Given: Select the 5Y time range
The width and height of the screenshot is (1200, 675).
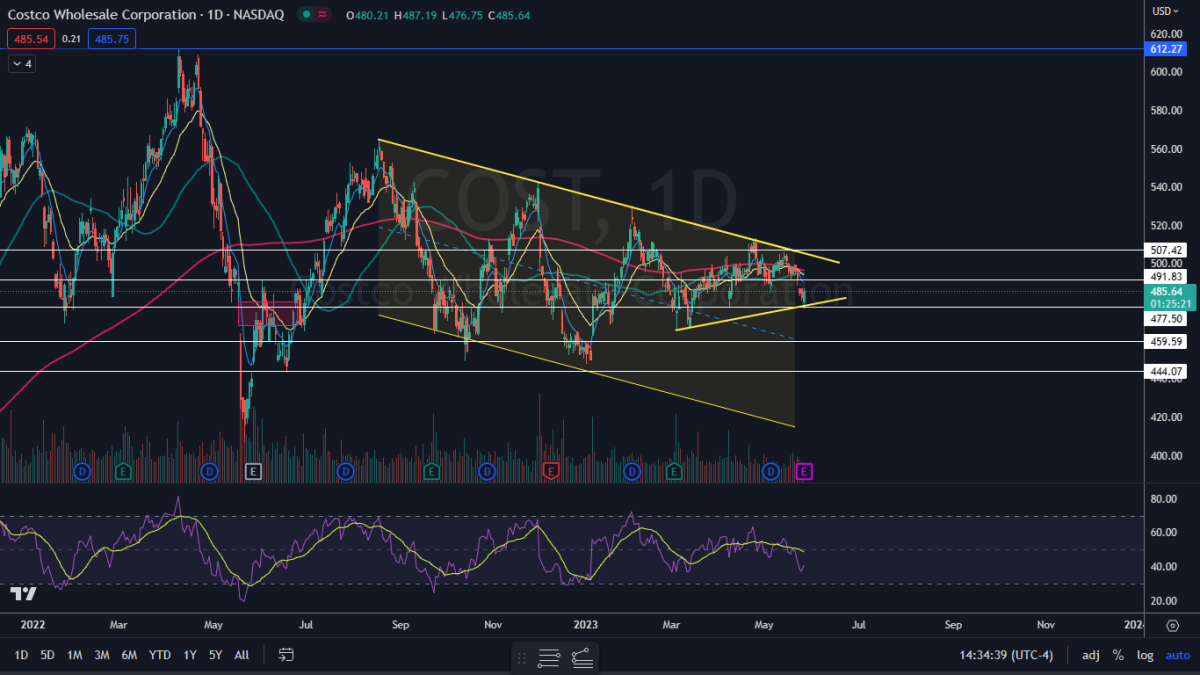Looking at the screenshot, I should click(x=215, y=656).
